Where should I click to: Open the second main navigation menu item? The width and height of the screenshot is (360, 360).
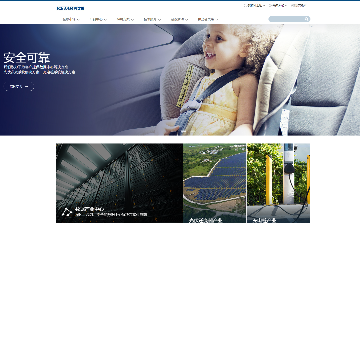[x=98, y=19]
